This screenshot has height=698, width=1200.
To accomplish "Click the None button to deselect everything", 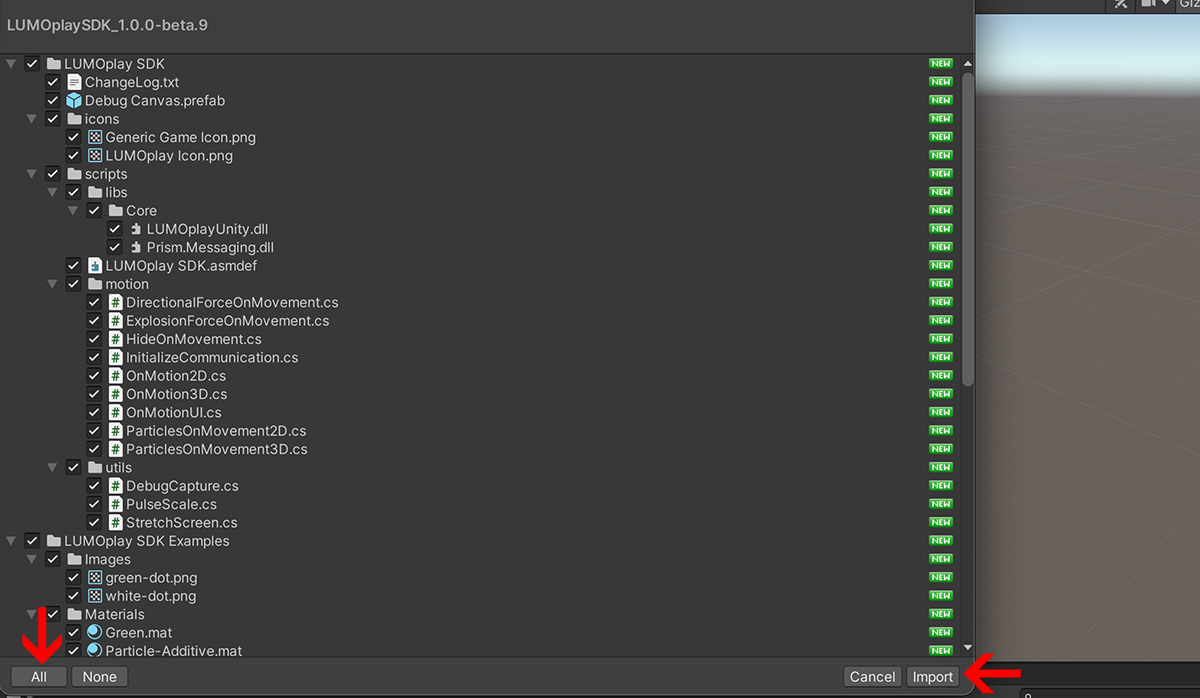I will point(99,677).
